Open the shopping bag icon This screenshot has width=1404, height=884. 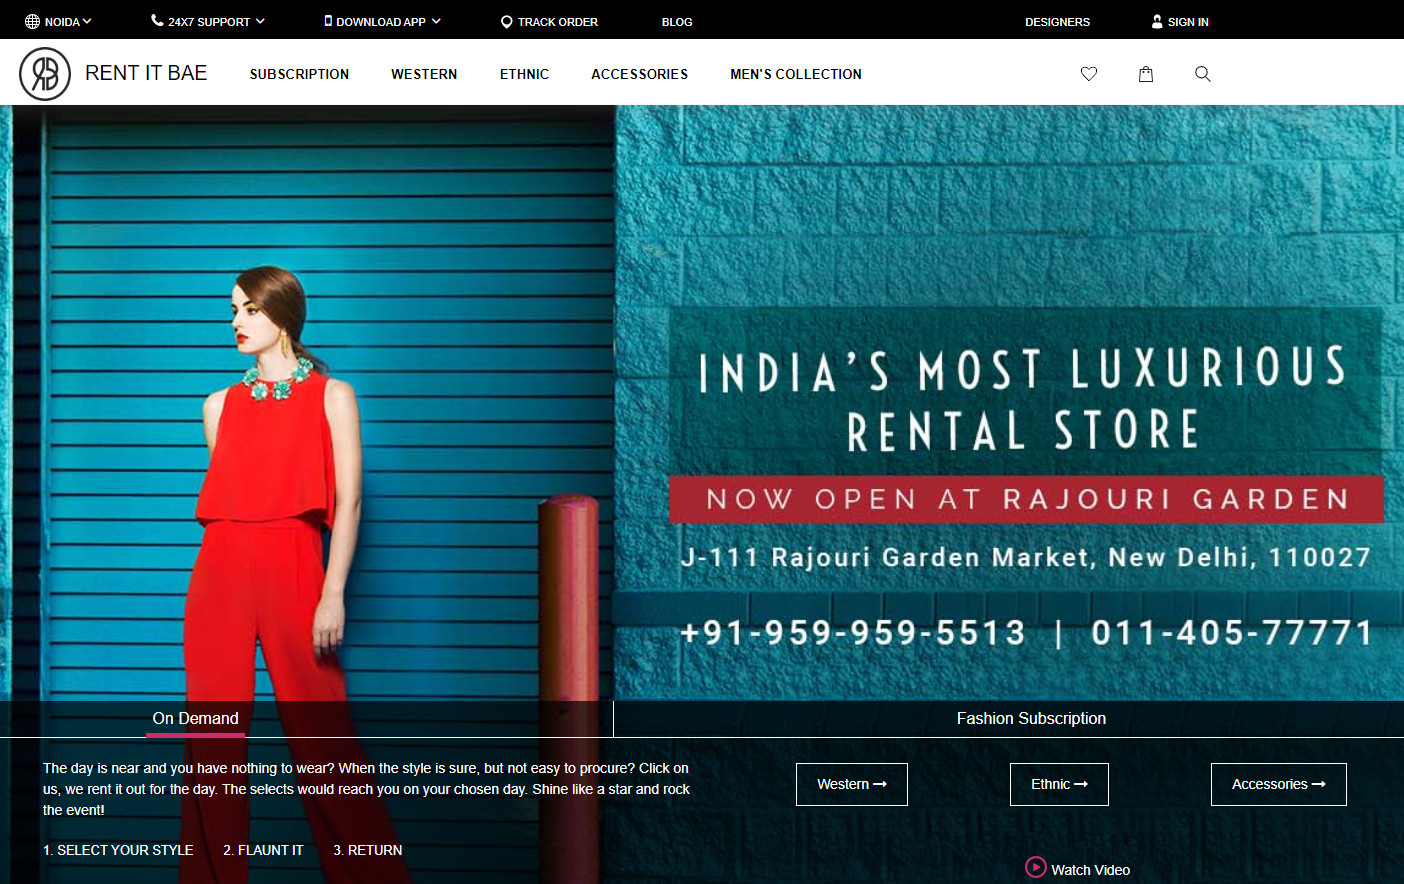[x=1146, y=74]
